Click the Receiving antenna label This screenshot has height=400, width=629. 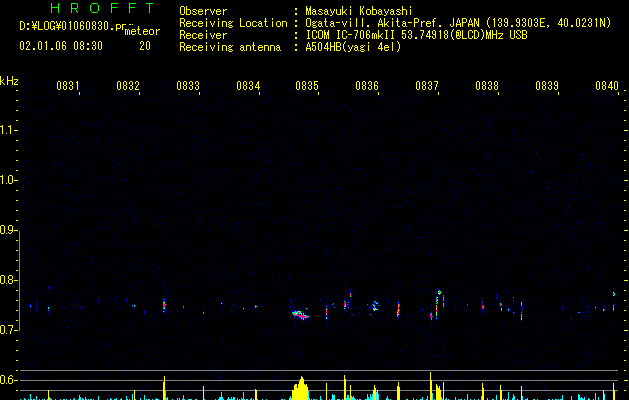coord(230,47)
